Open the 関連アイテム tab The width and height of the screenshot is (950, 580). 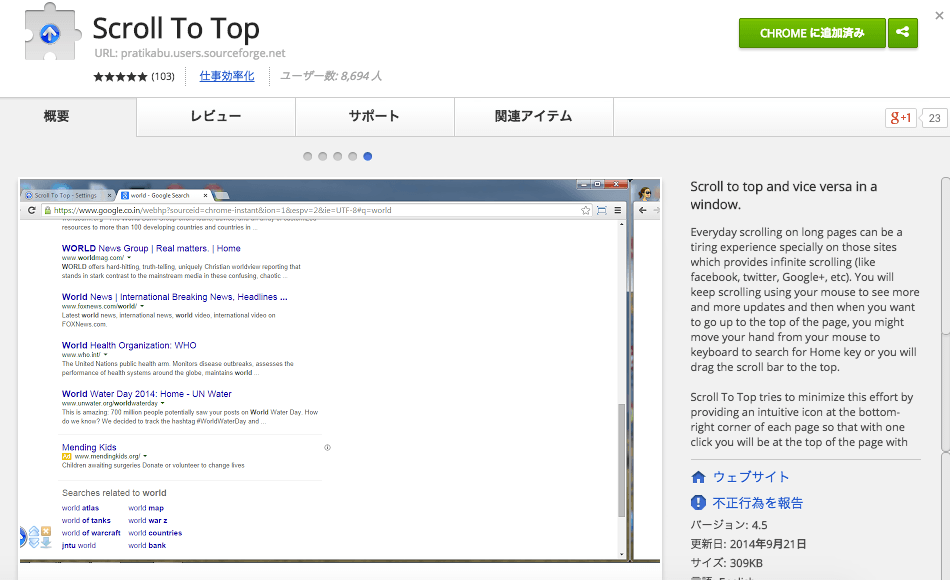[x=533, y=116]
